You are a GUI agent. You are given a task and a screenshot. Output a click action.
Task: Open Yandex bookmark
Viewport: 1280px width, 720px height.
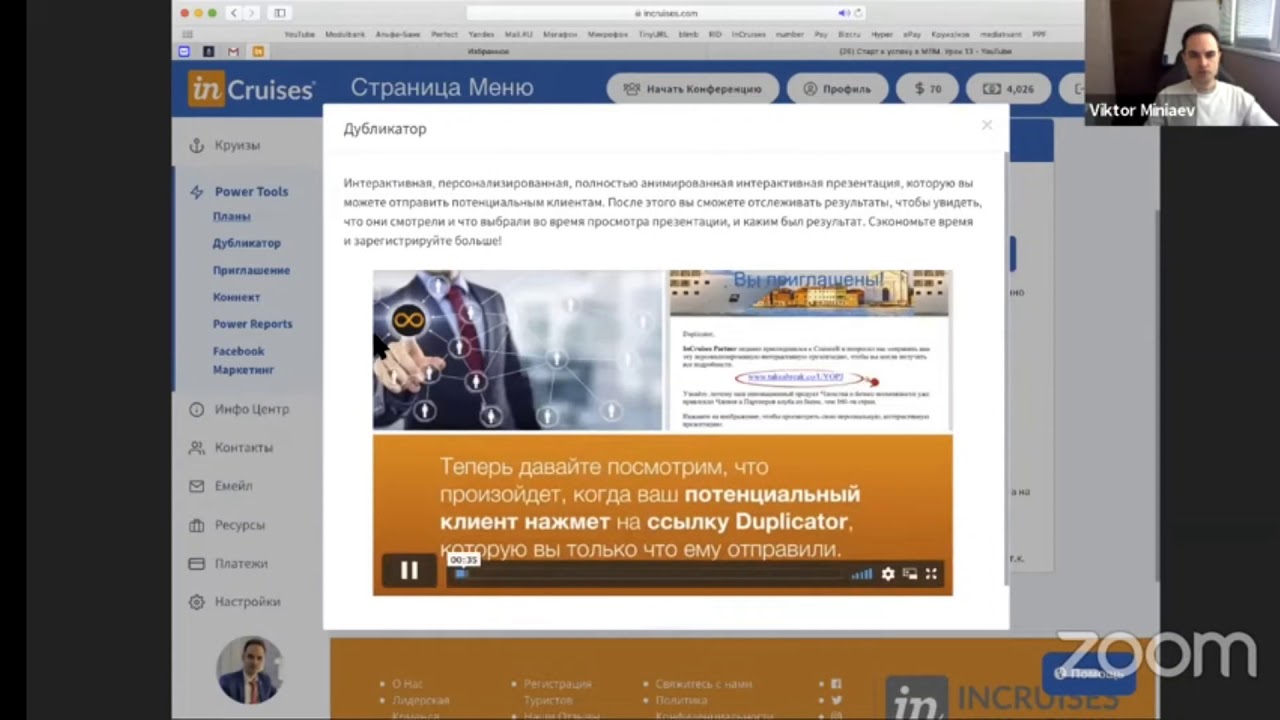coord(481,34)
